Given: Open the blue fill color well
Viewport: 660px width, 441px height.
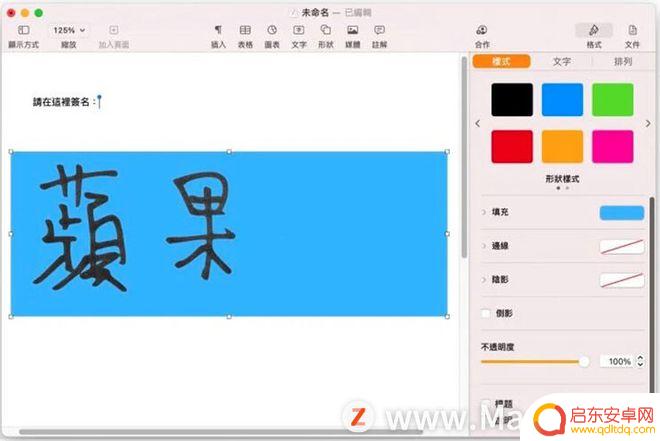Looking at the screenshot, I should (x=622, y=213).
